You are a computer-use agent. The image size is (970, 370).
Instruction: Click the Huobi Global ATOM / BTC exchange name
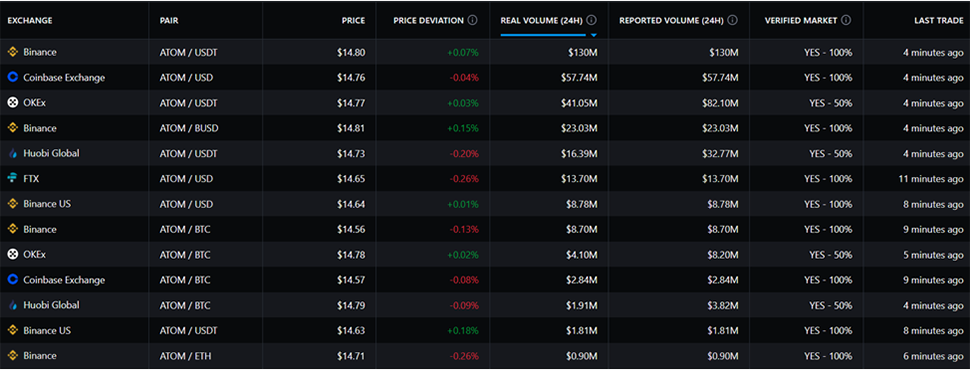pyautogui.click(x=51, y=305)
